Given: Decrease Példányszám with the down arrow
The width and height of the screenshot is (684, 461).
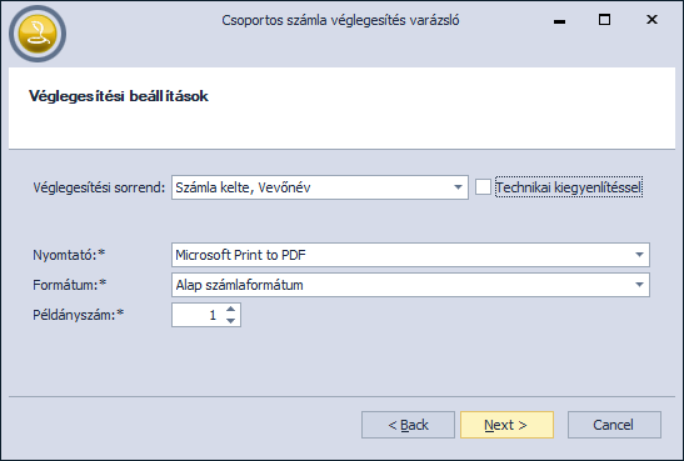Looking at the screenshot, I should [231, 321].
